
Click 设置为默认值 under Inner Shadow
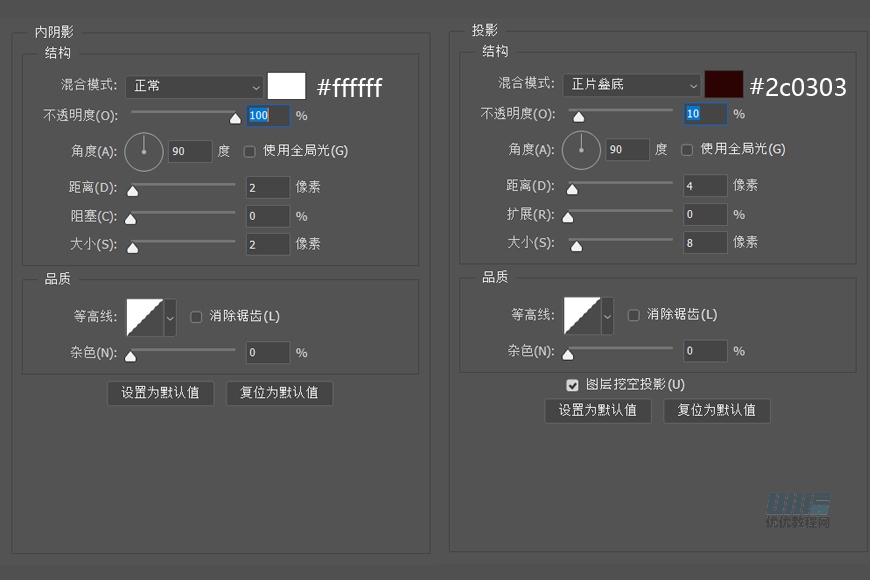(x=160, y=393)
